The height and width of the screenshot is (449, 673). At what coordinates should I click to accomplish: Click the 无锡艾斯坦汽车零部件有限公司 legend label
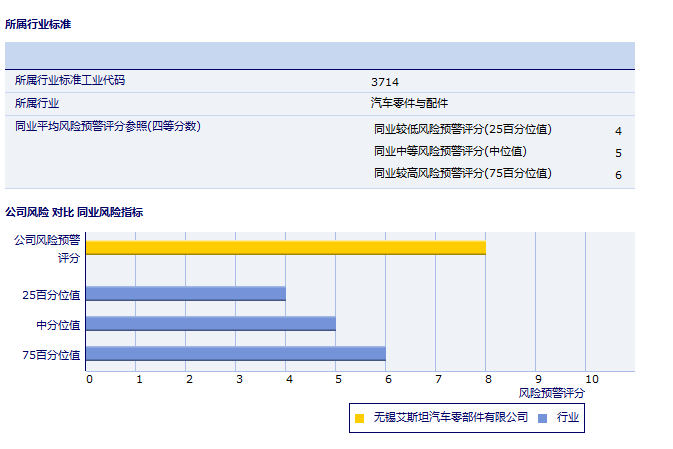(x=450, y=417)
